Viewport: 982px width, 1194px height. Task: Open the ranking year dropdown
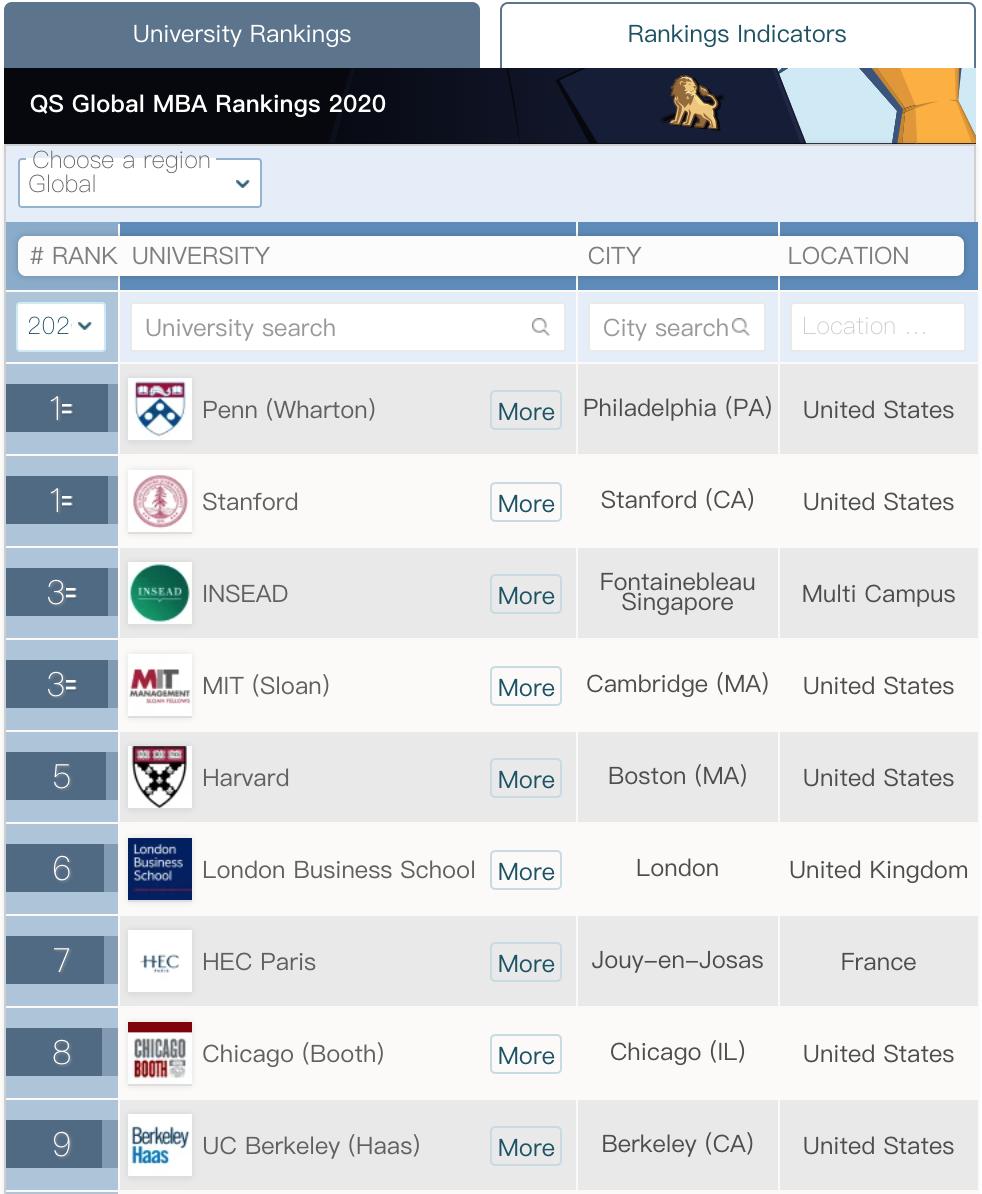click(x=60, y=326)
